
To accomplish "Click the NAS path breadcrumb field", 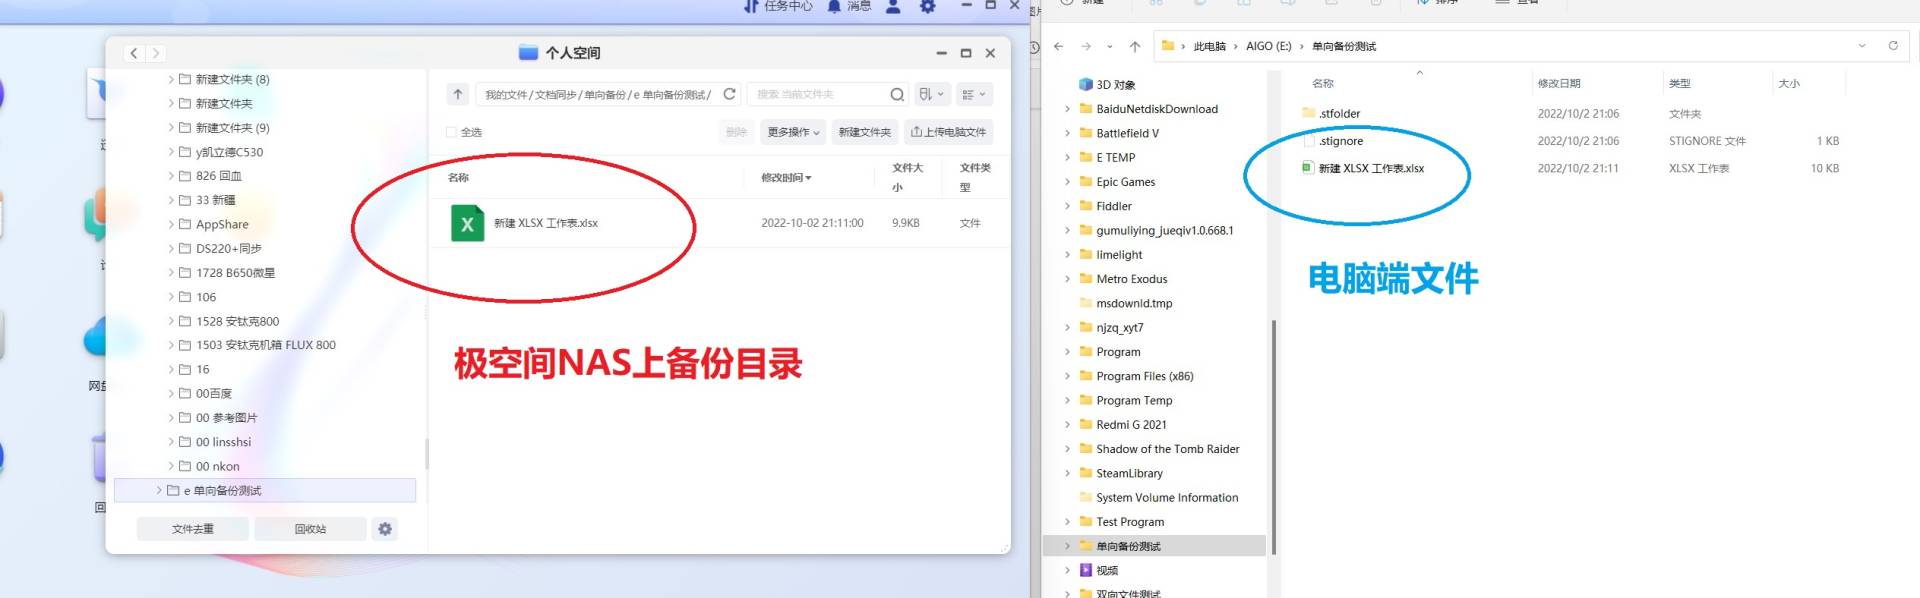I will (597, 94).
